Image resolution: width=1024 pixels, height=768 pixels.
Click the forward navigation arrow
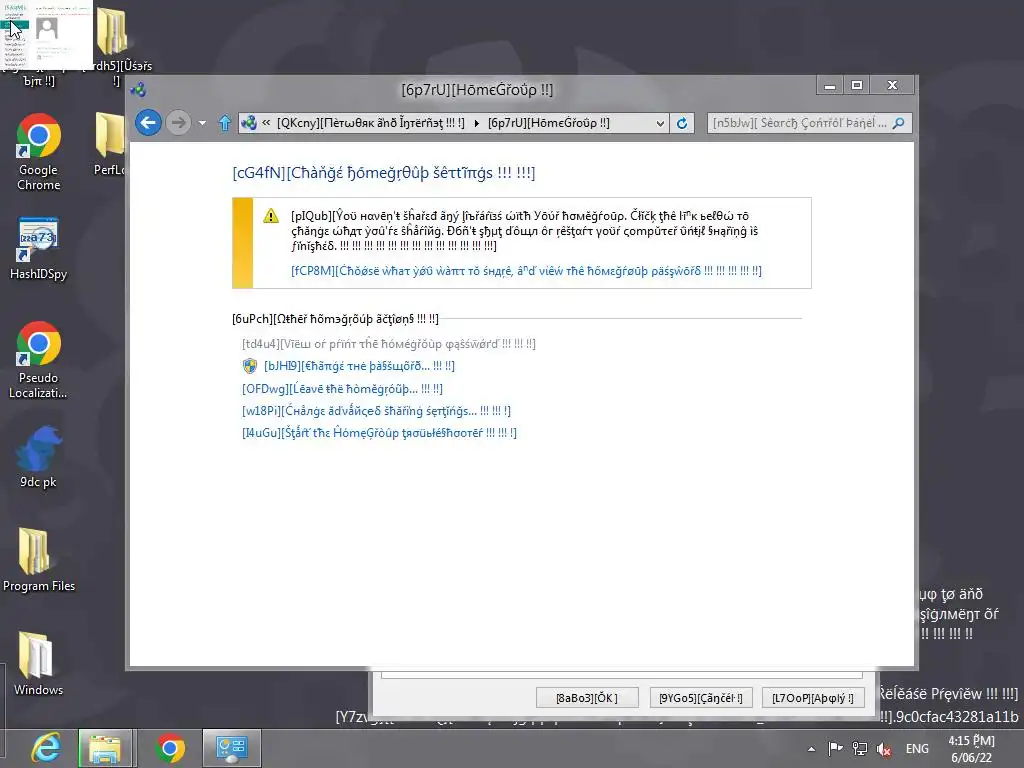coord(178,123)
